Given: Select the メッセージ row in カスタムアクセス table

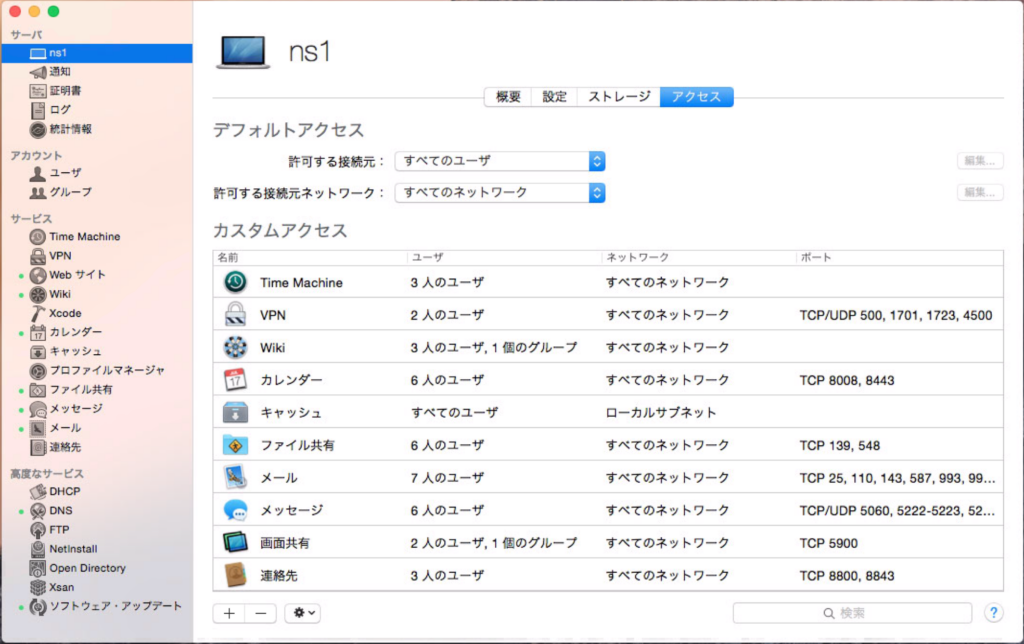Looking at the screenshot, I should (608, 510).
